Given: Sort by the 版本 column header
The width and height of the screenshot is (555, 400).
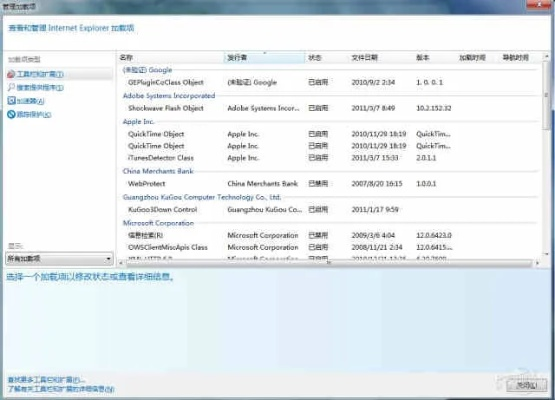Looking at the screenshot, I should (434, 57).
